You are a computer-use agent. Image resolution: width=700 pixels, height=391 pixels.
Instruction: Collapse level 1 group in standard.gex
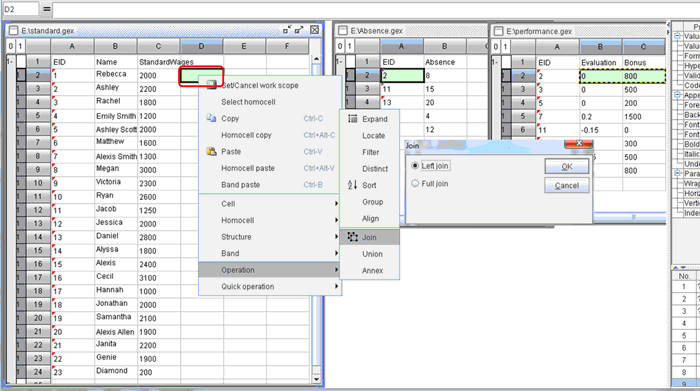[x=10, y=62]
